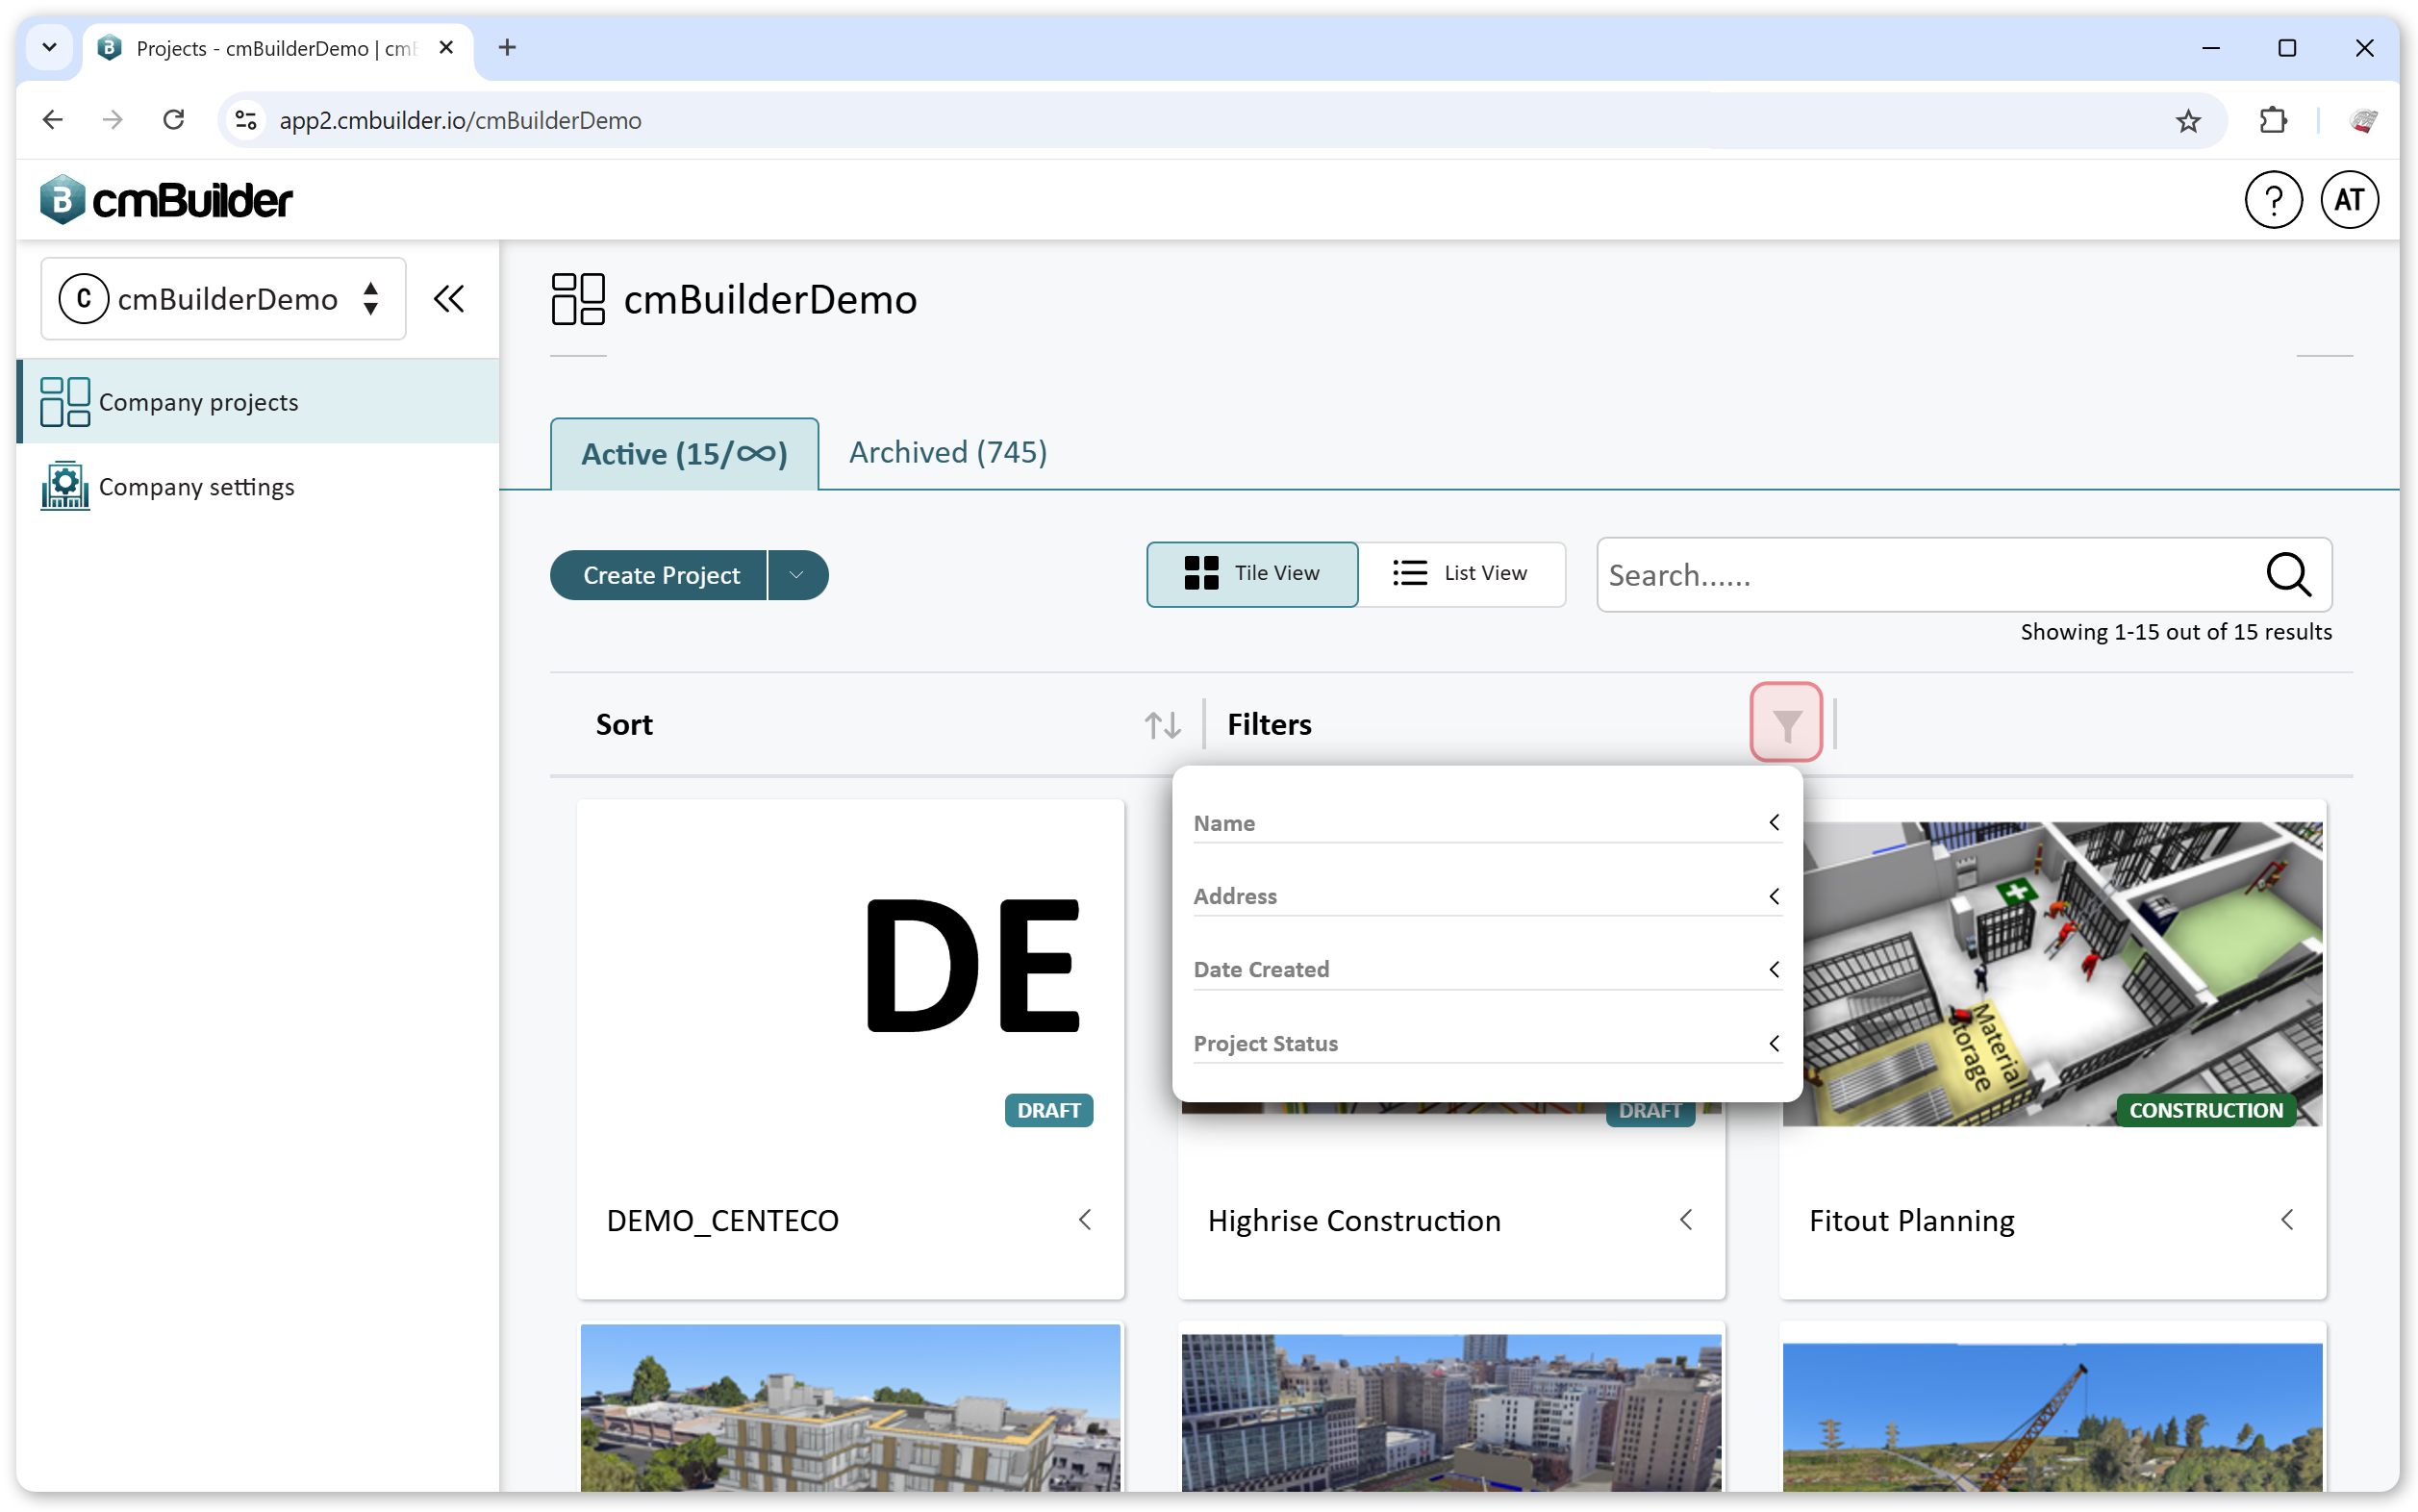Open the city skyline project thumbnail
The width and height of the screenshot is (2418, 1512).
[1451, 1411]
